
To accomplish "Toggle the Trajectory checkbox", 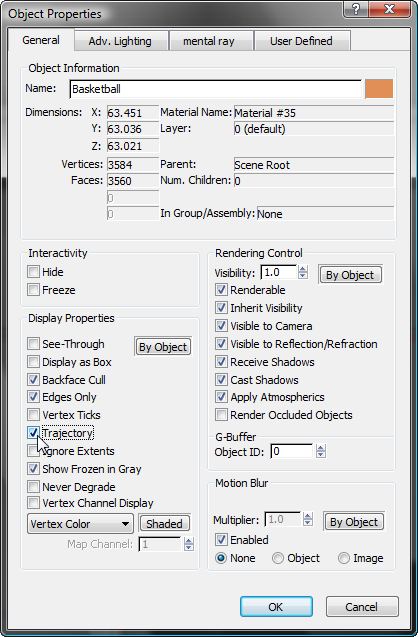I will (33, 433).
